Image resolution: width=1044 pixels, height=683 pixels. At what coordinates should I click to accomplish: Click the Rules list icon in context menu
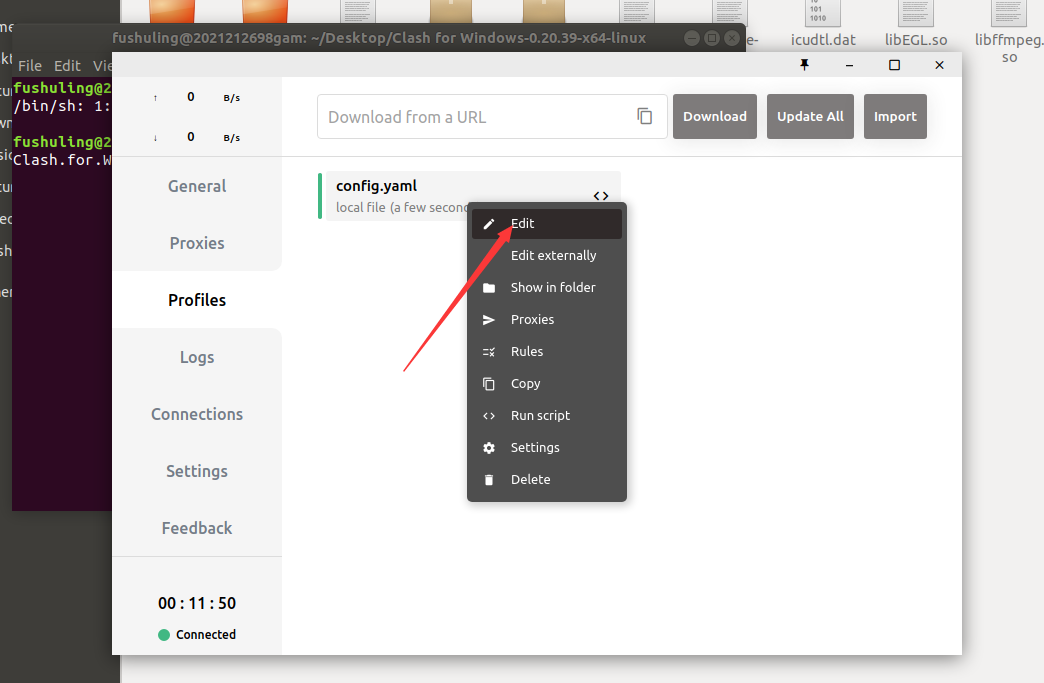(489, 352)
